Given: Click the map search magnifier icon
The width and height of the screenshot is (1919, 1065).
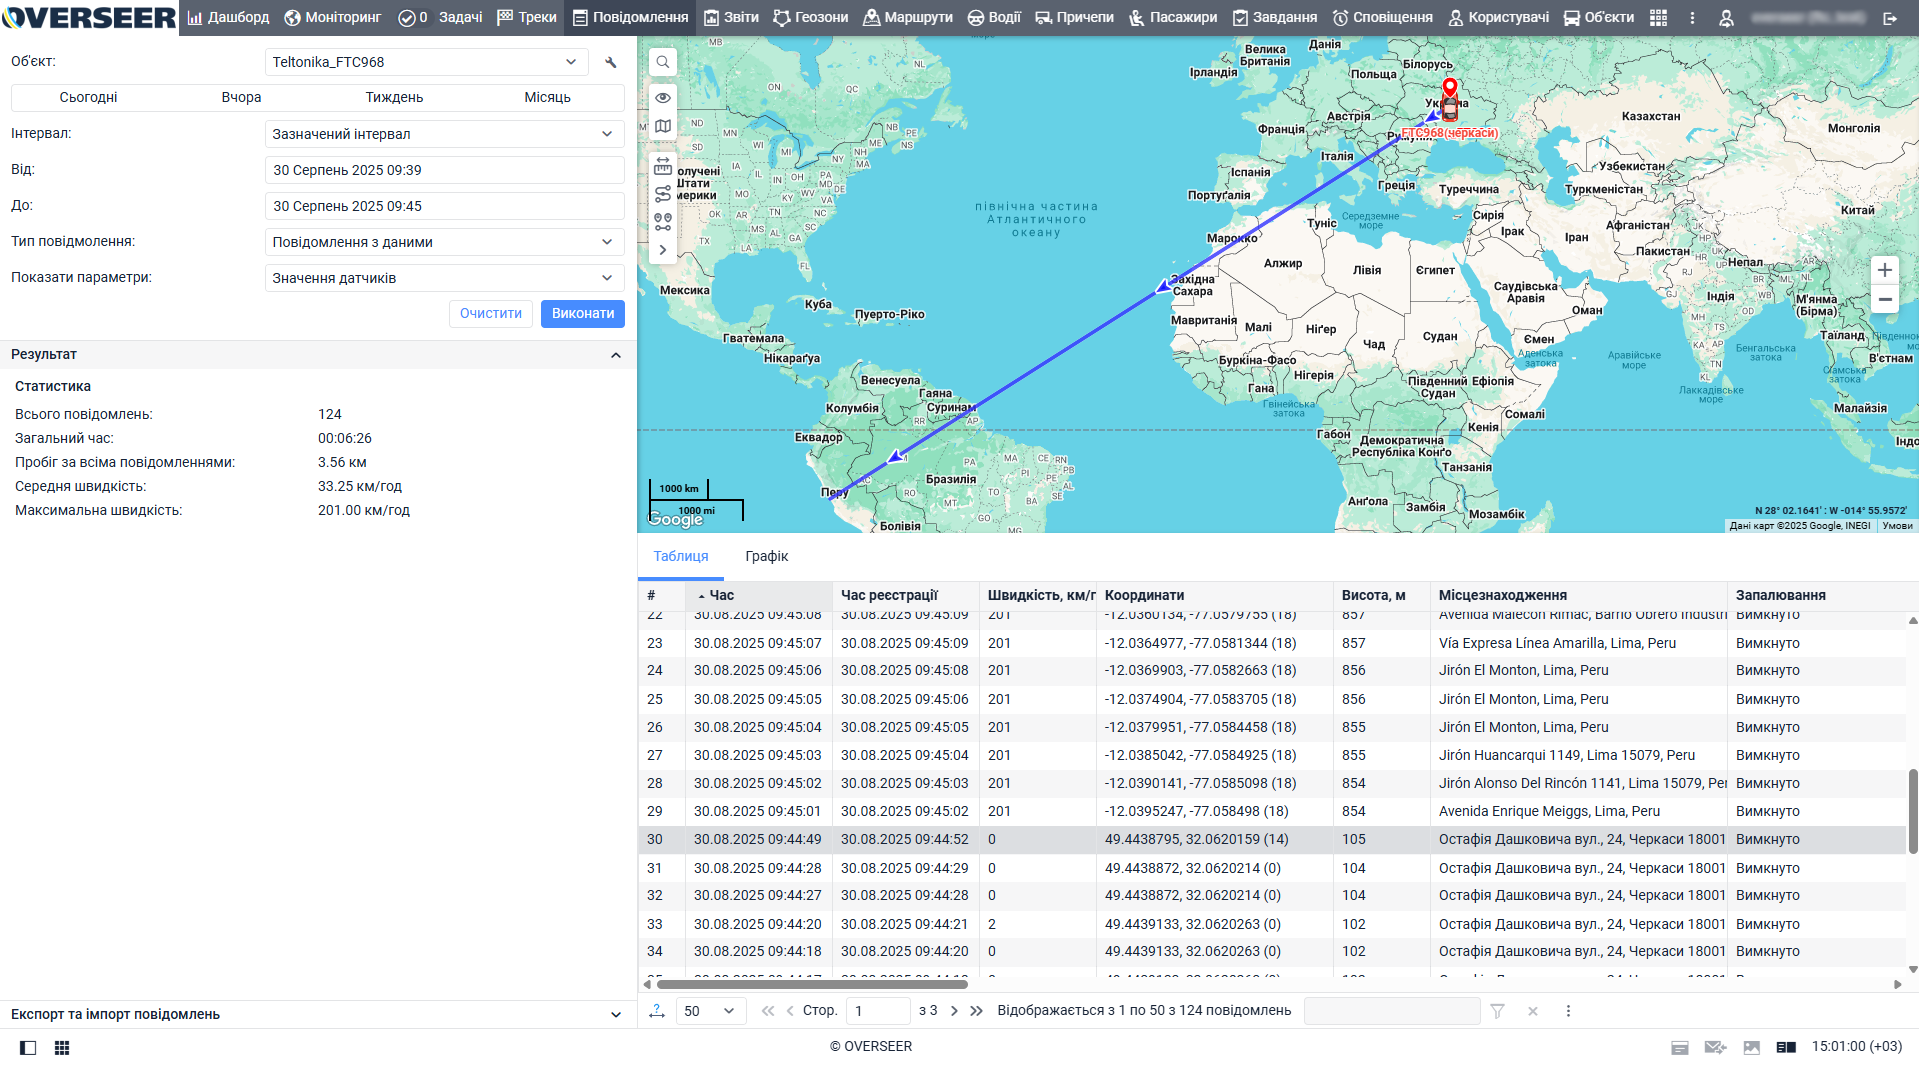Looking at the screenshot, I should 662,62.
